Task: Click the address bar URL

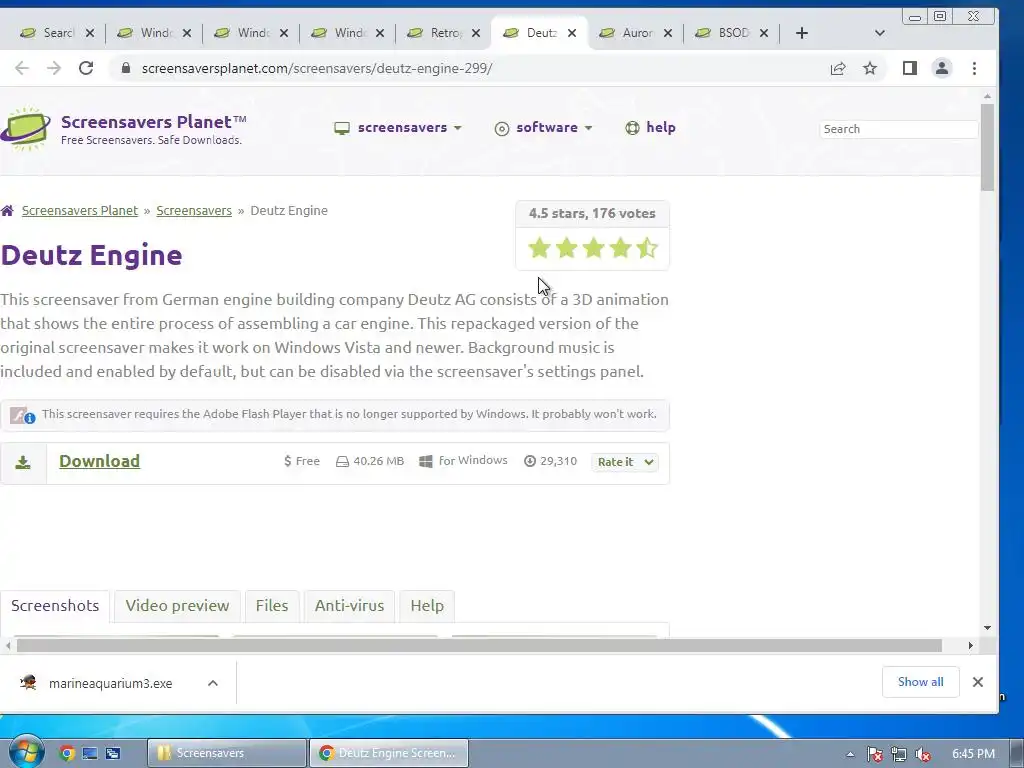Action: 317,68
